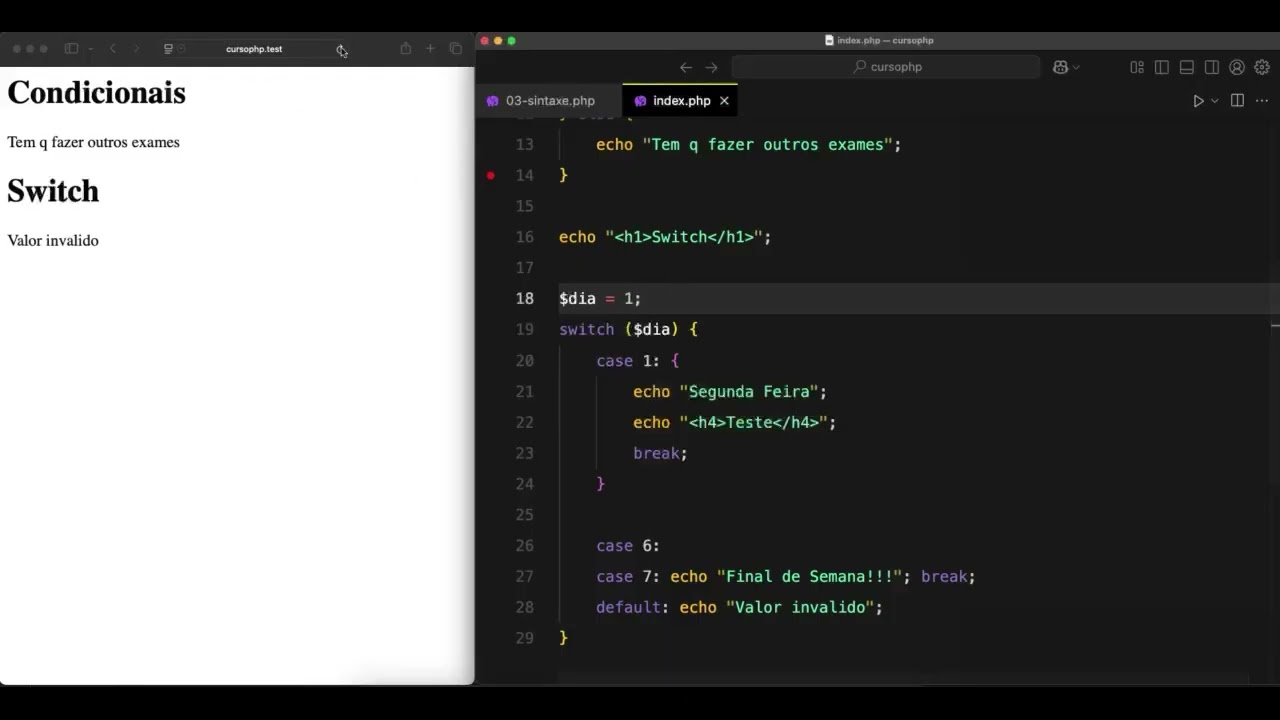This screenshot has width=1280, height=720.
Task: Click the cursophp.test address bar
Action: coord(254,49)
